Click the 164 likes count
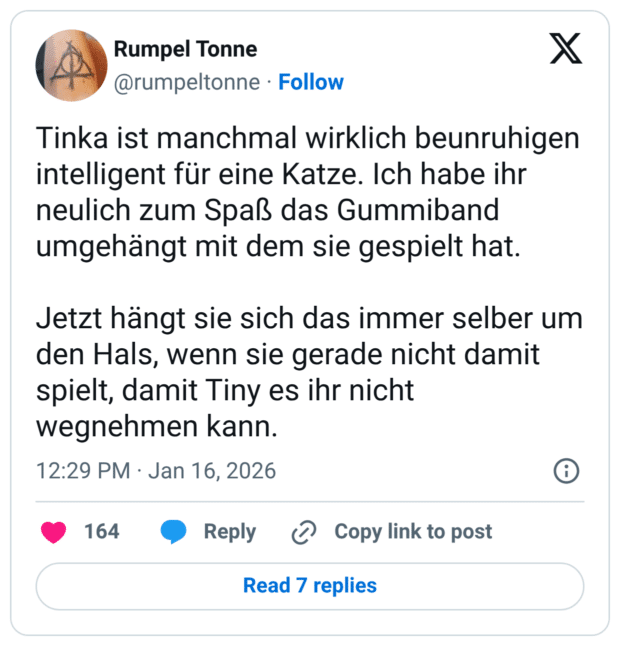Viewport: 620px width, 646px height. click(101, 532)
